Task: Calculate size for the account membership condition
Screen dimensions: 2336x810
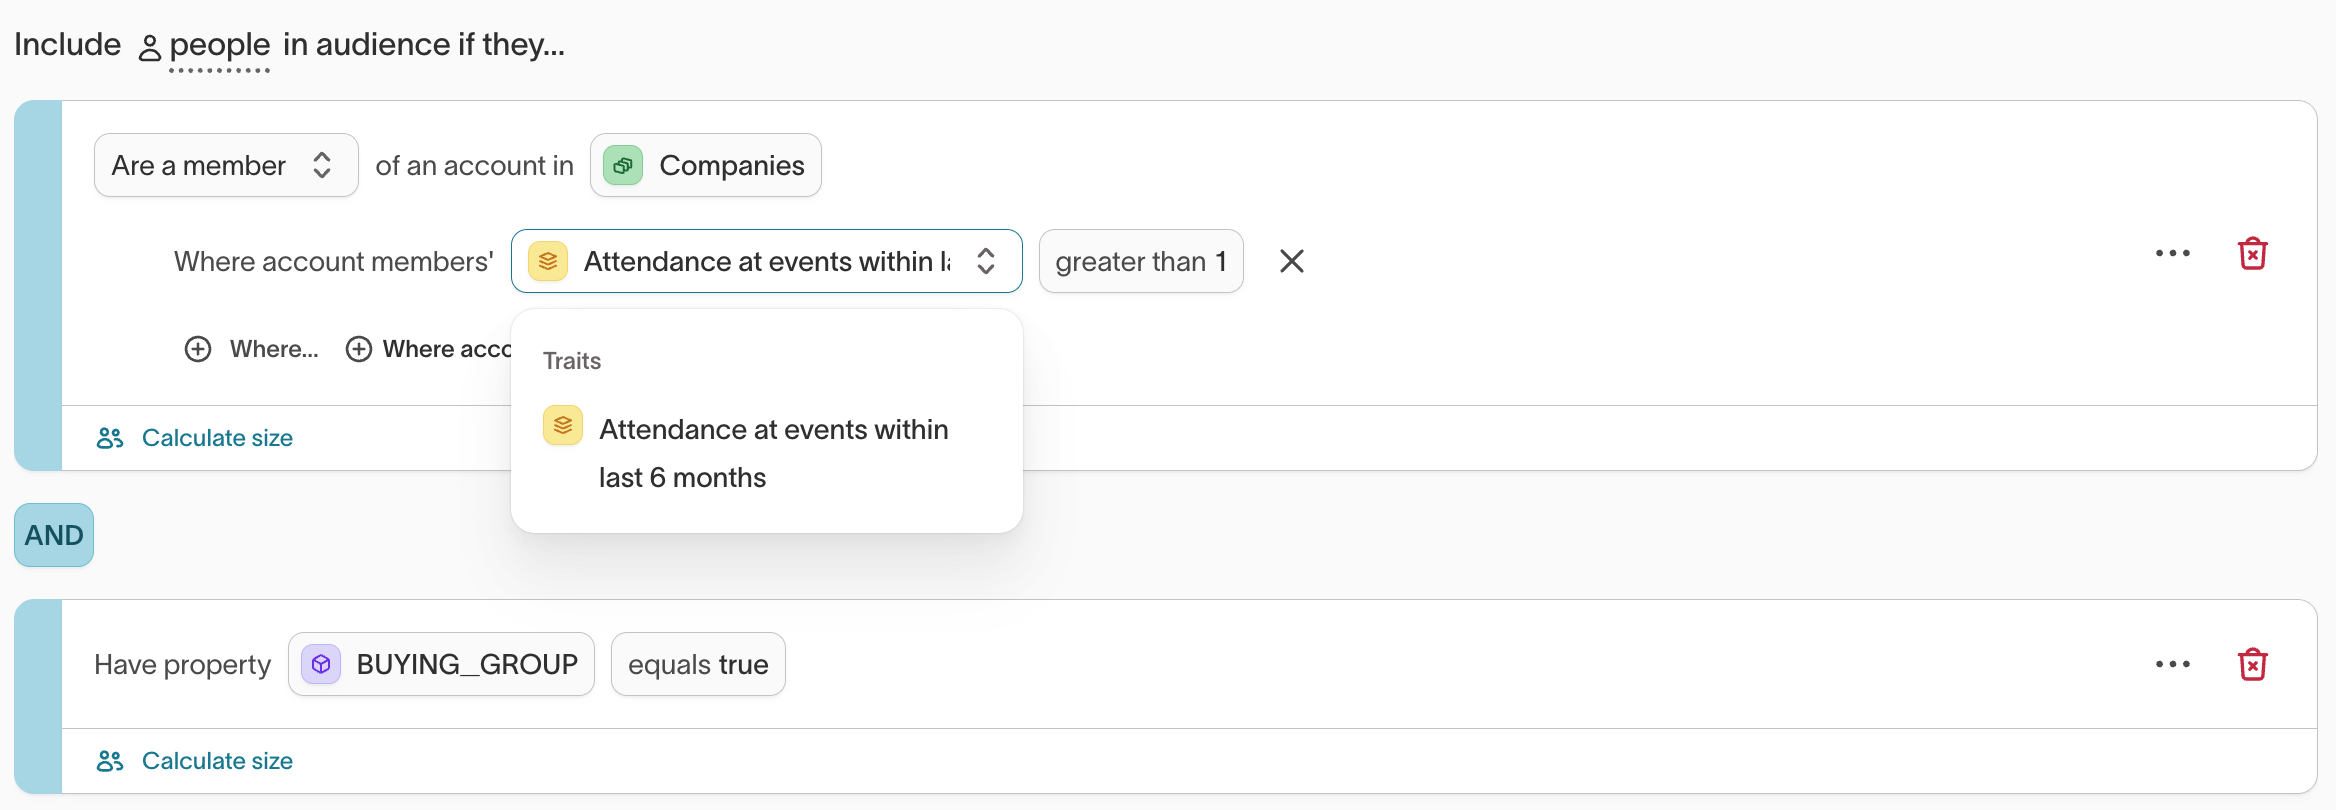Action: click(216, 438)
